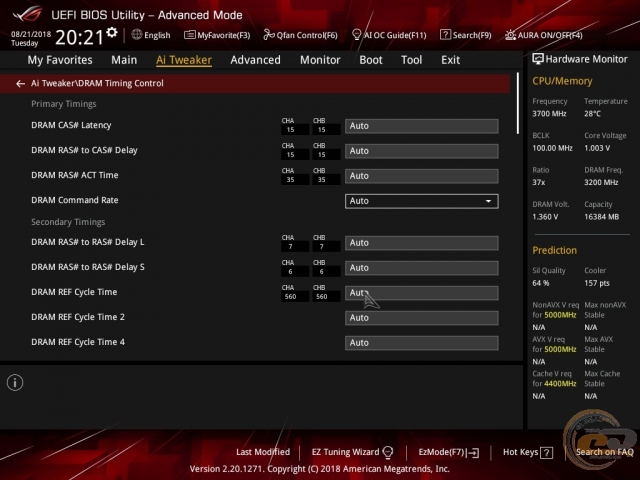Click the Secondary Timings heading
640x480 pixels.
[x=68, y=222]
